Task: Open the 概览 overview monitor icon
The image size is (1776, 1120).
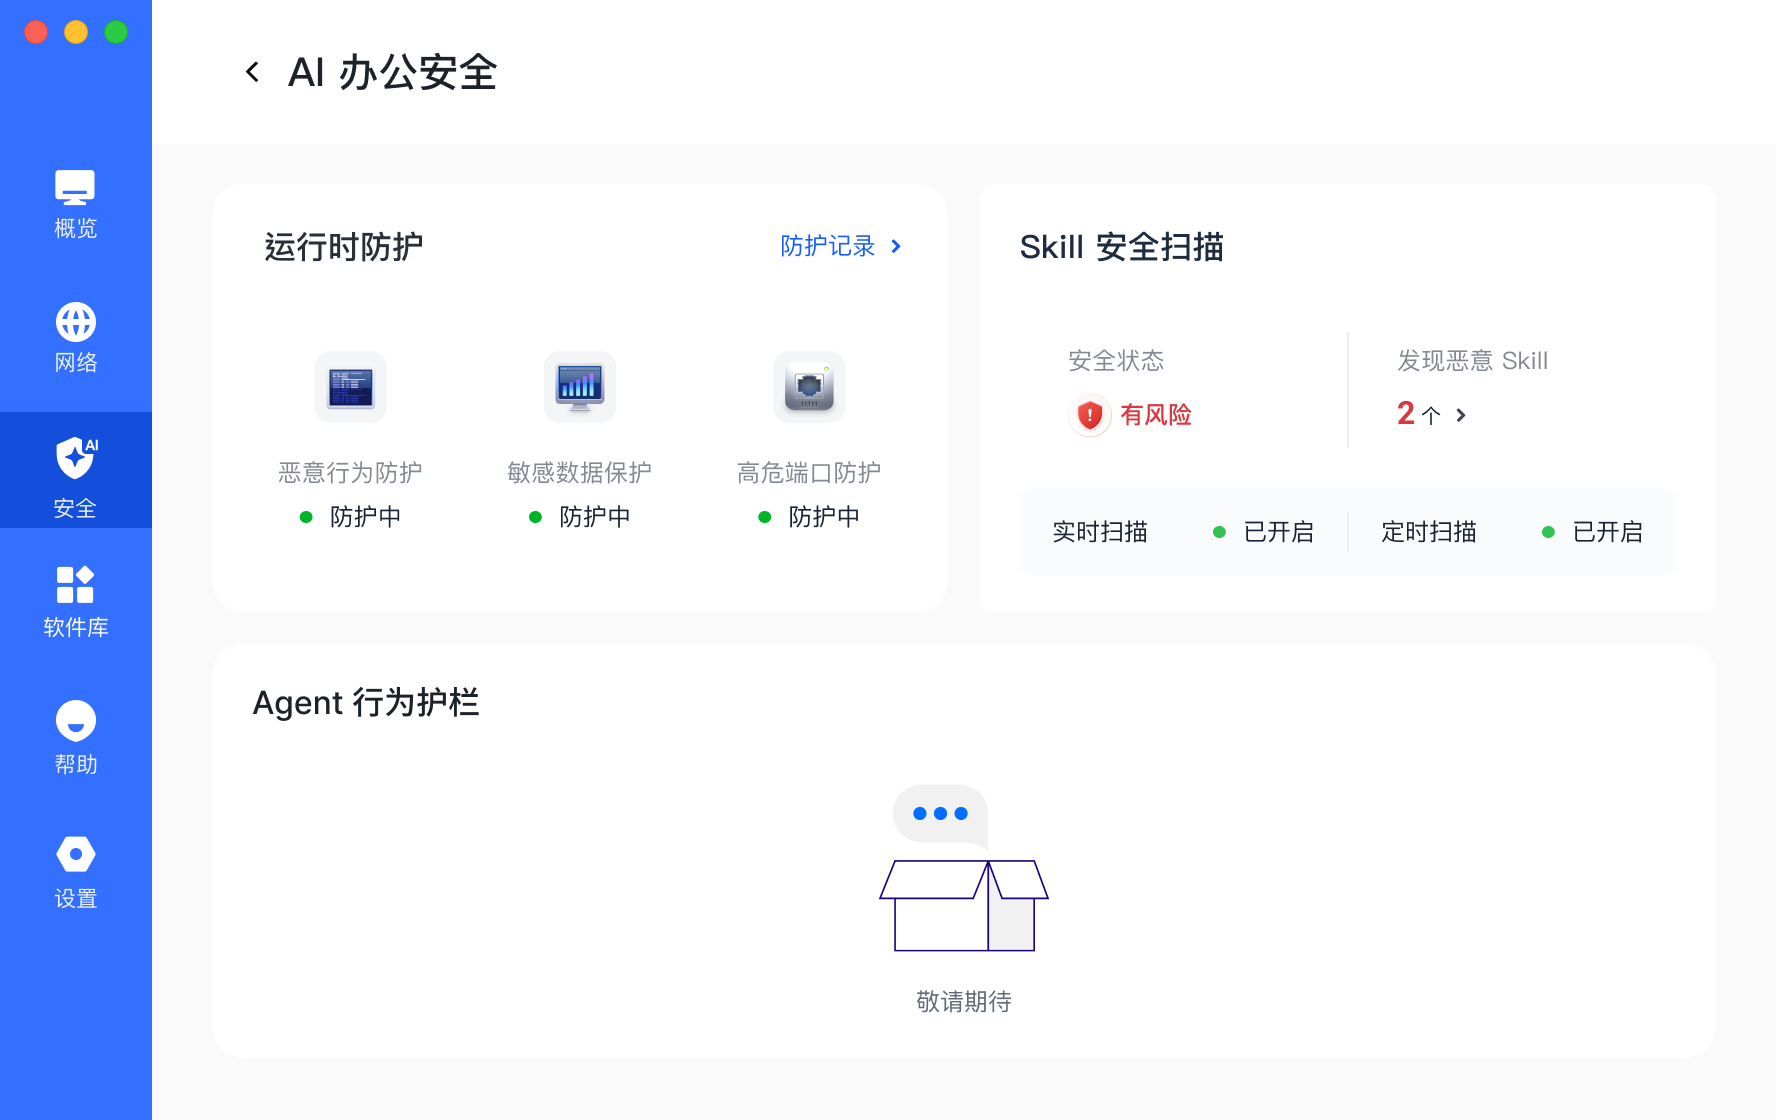Action: click(x=75, y=187)
